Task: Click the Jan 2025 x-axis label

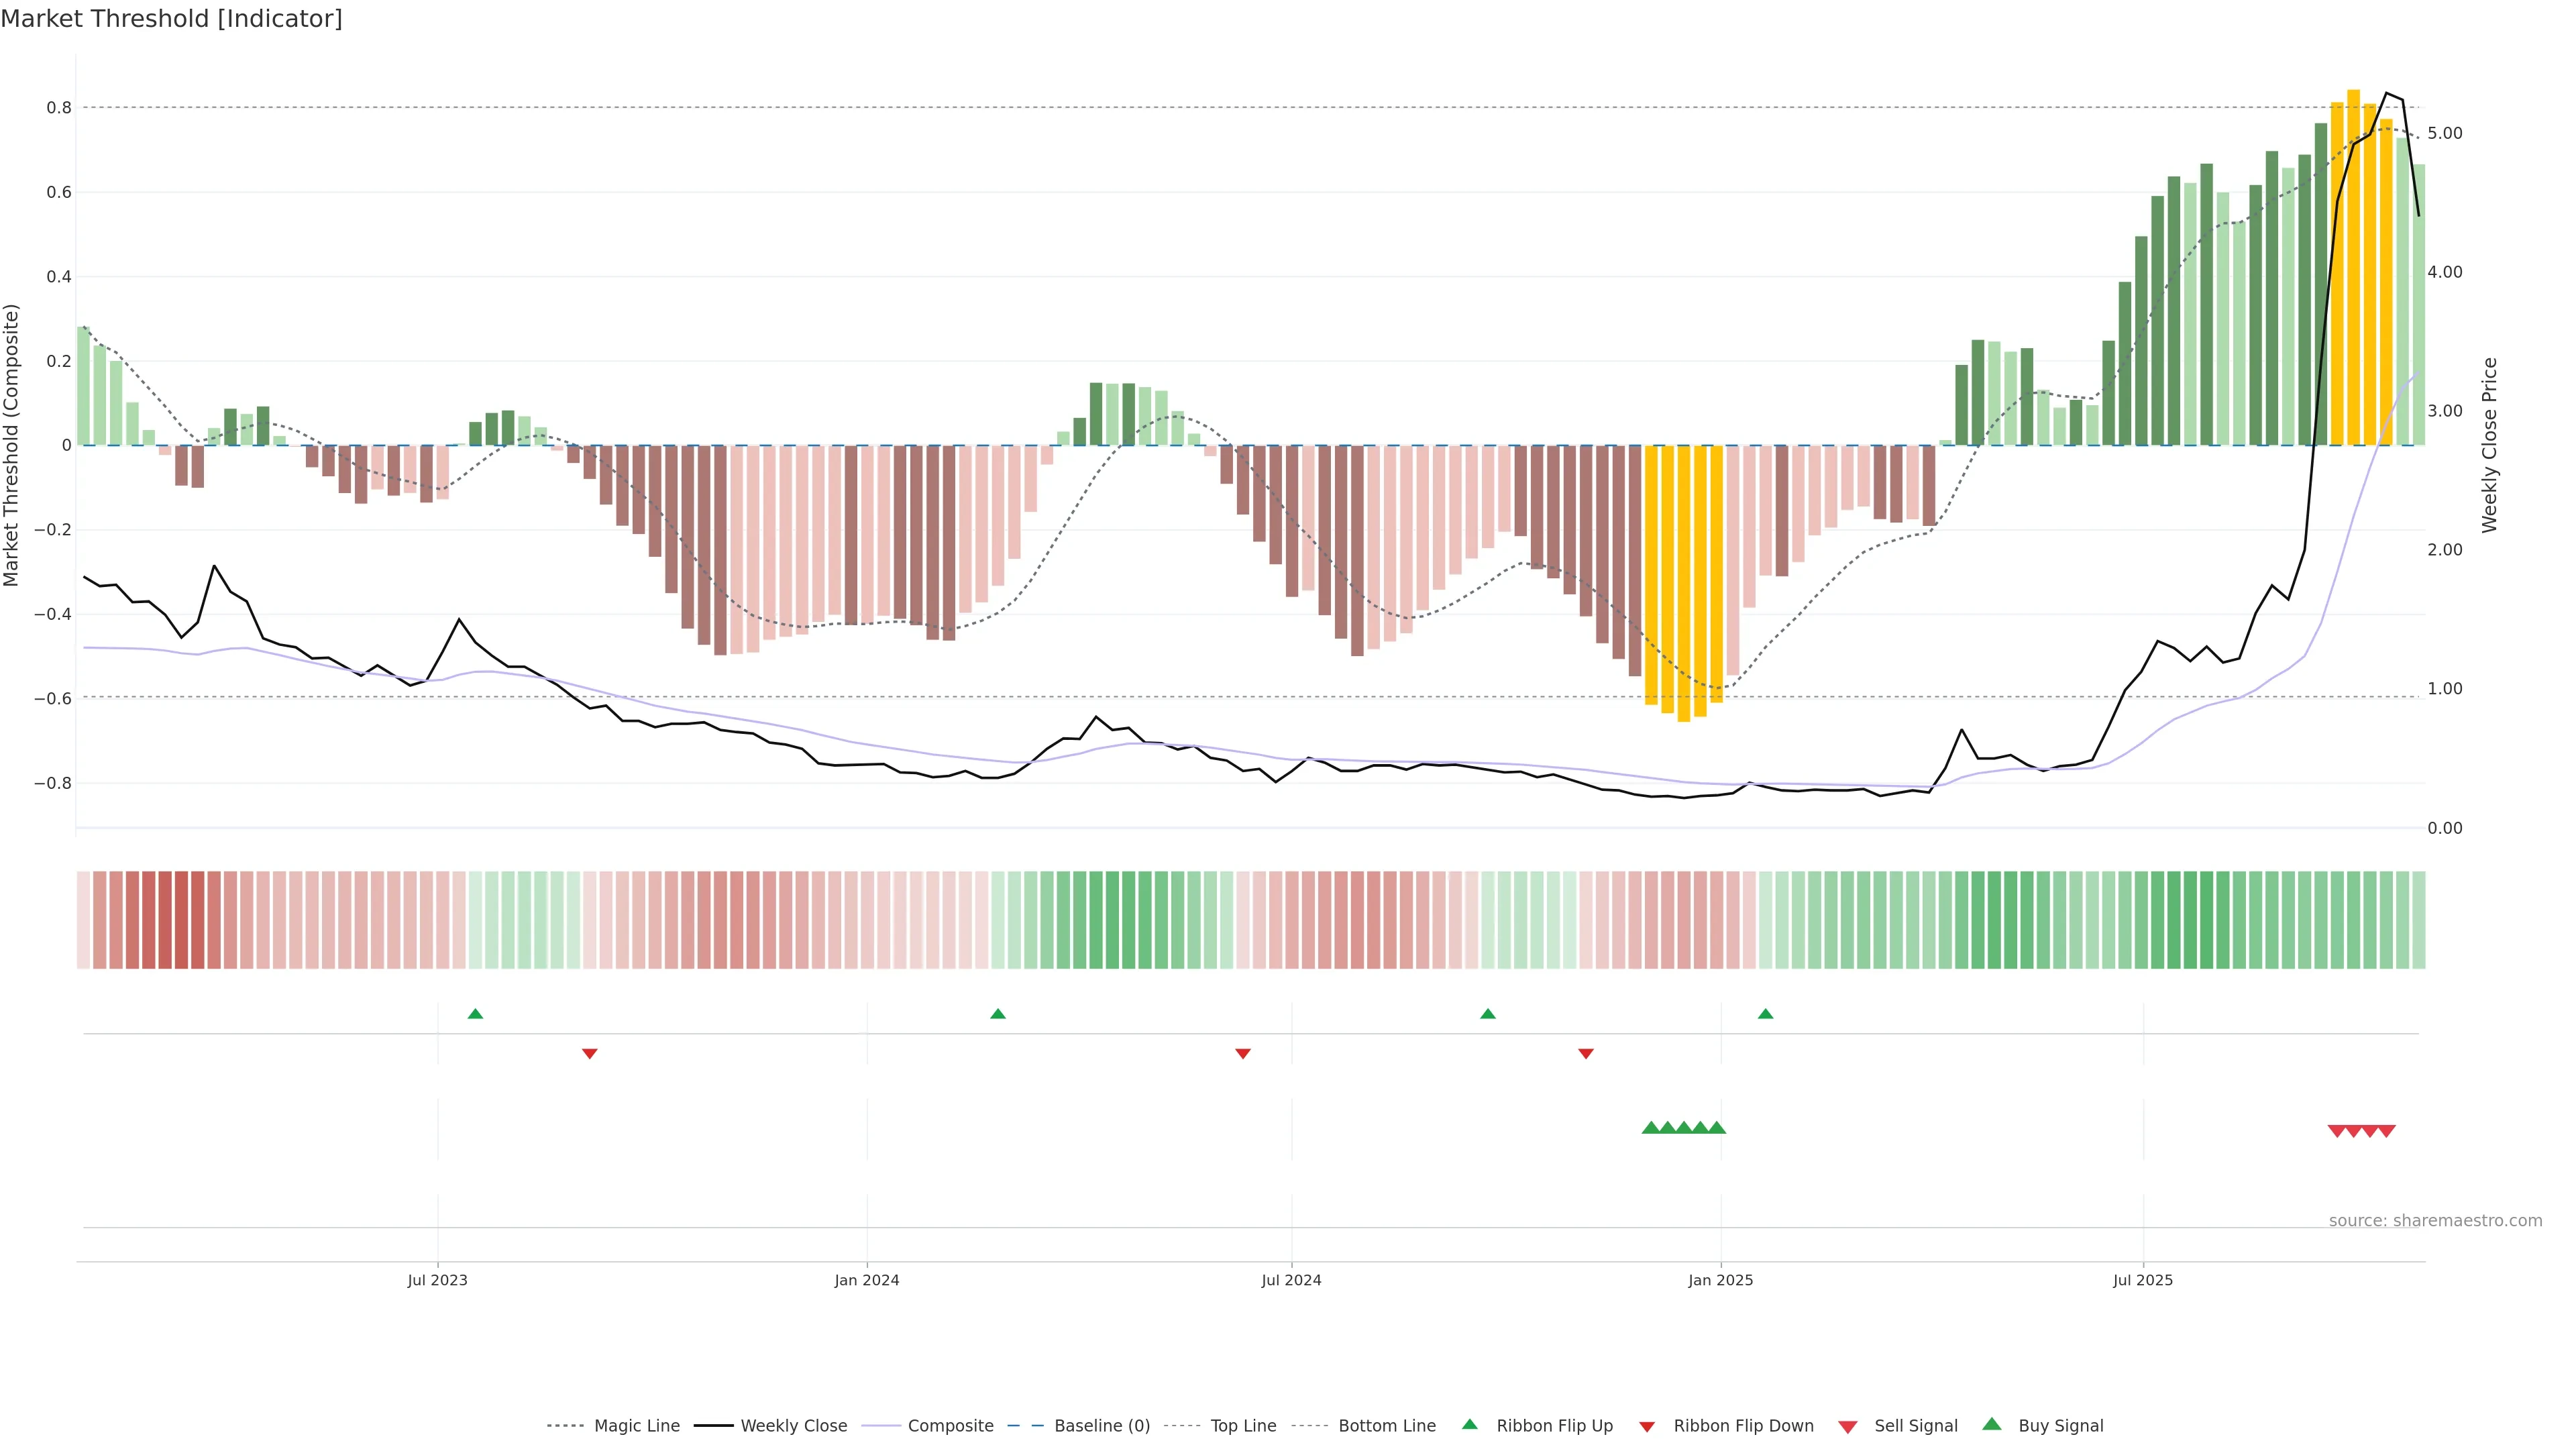Action: (x=1720, y=1280)
